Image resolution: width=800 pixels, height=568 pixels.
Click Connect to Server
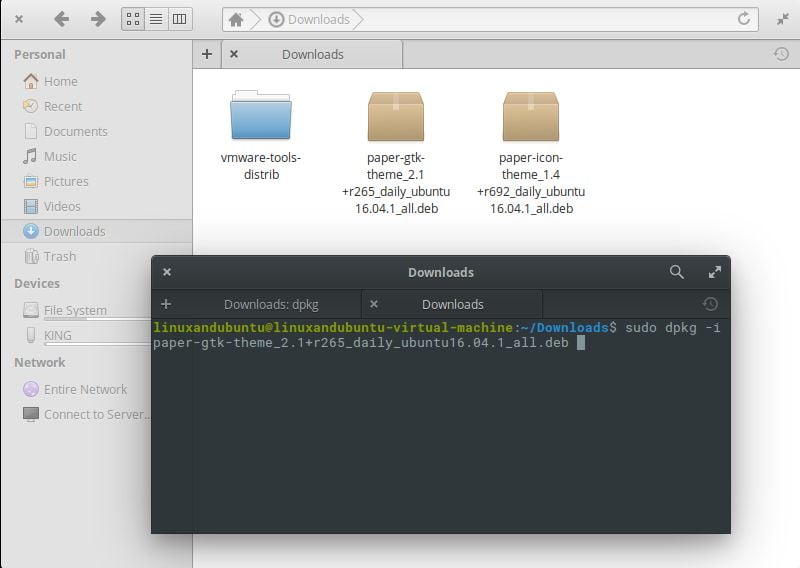(86, 414)
